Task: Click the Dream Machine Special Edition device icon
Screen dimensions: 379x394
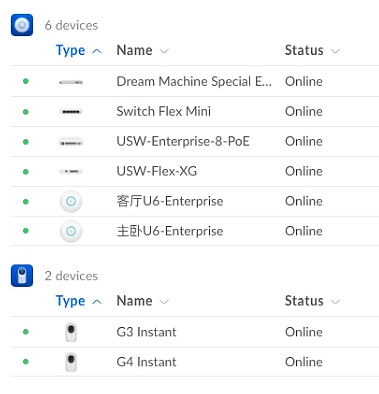Action: (71, 82)
